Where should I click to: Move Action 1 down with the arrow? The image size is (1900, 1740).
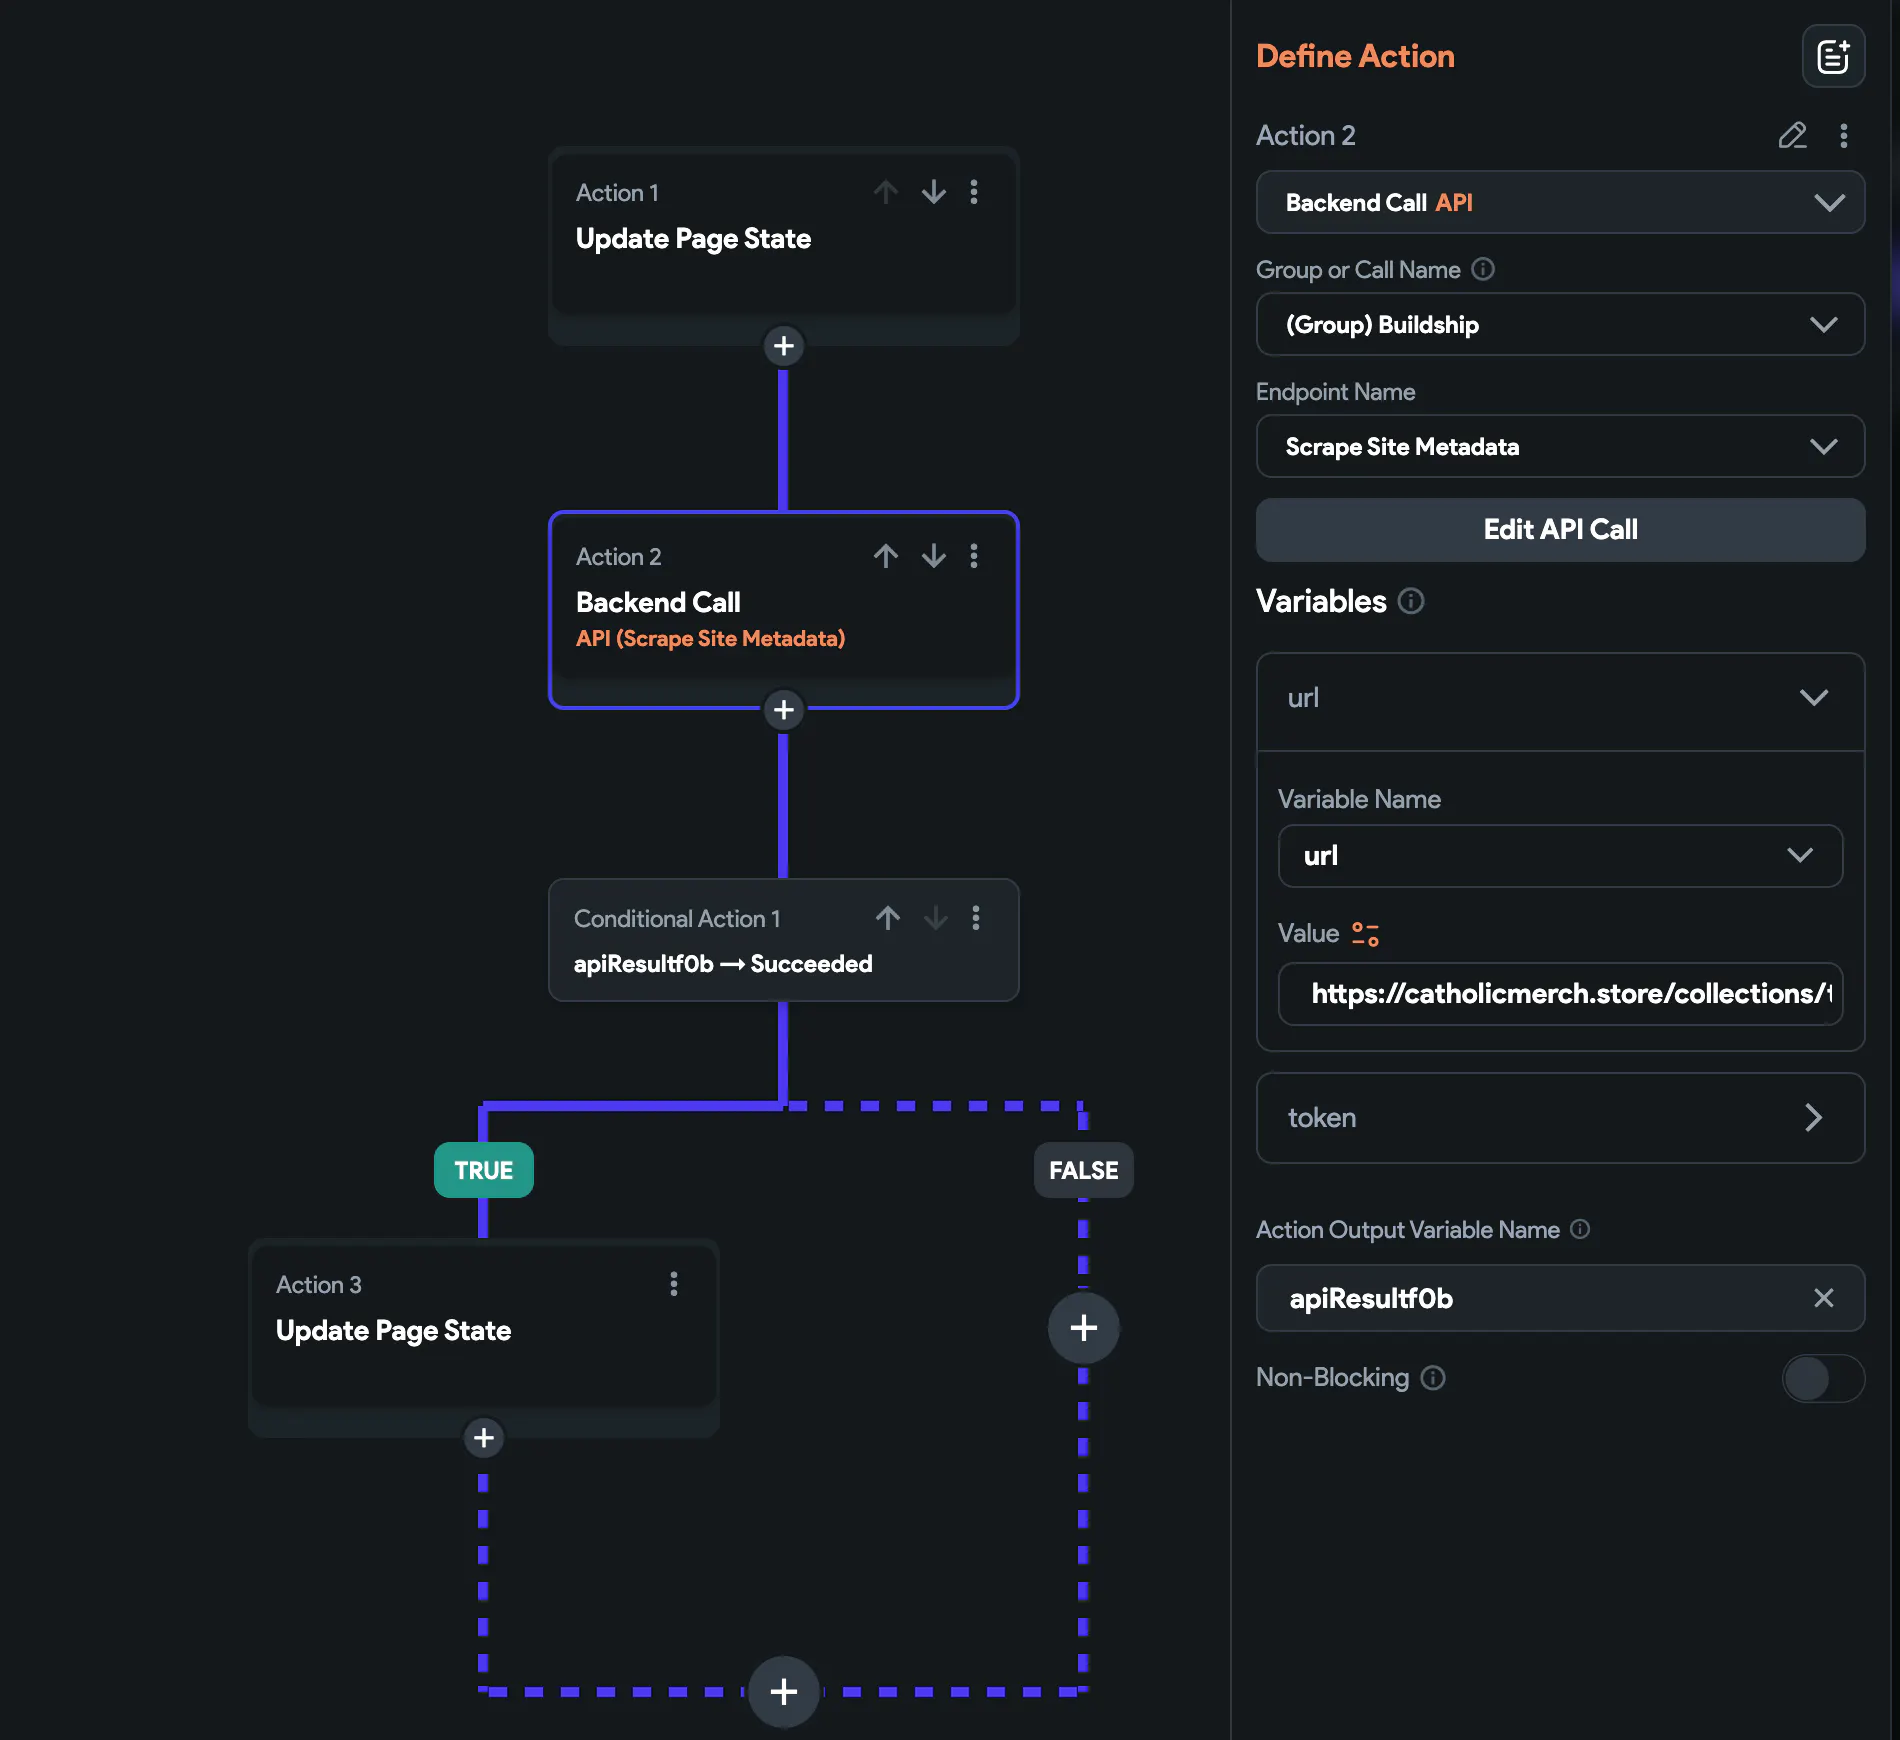click(x=934, y=191)
